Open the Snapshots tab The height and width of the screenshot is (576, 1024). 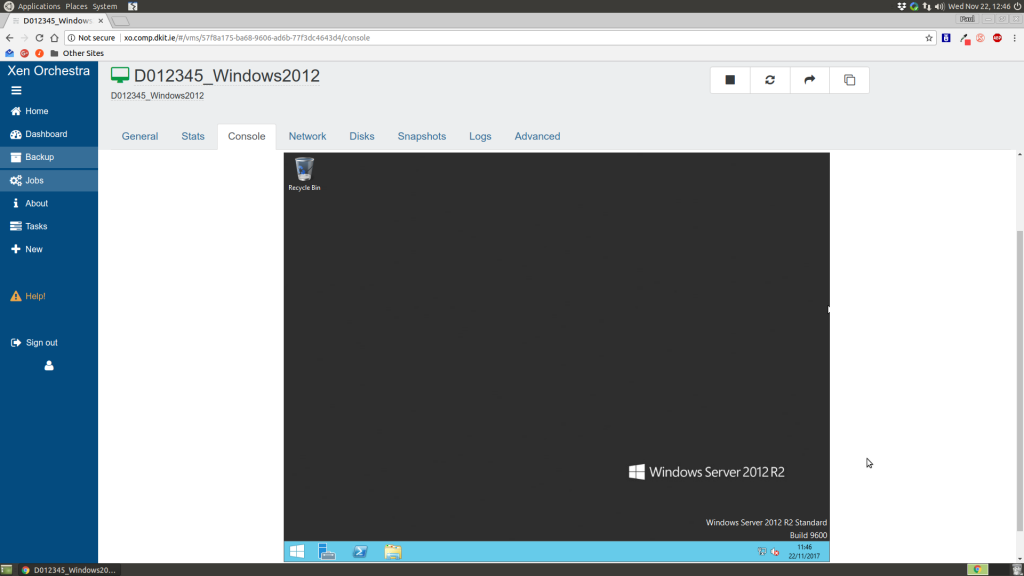pyautogui.click(x=422, y=136)
